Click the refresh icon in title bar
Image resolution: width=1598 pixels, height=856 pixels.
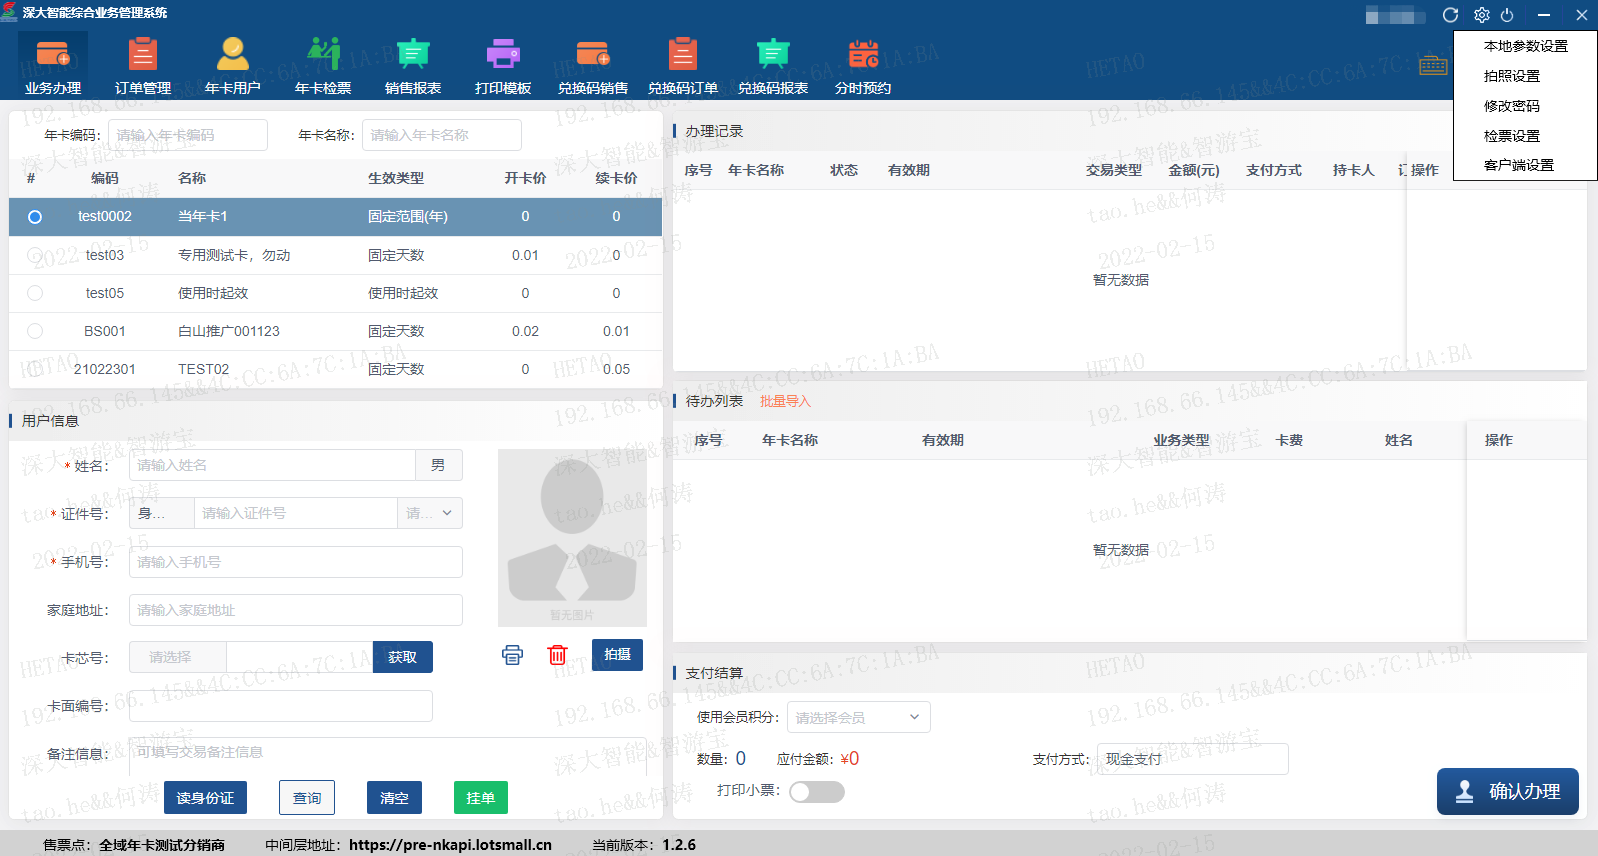click(x=1450, y=15)
